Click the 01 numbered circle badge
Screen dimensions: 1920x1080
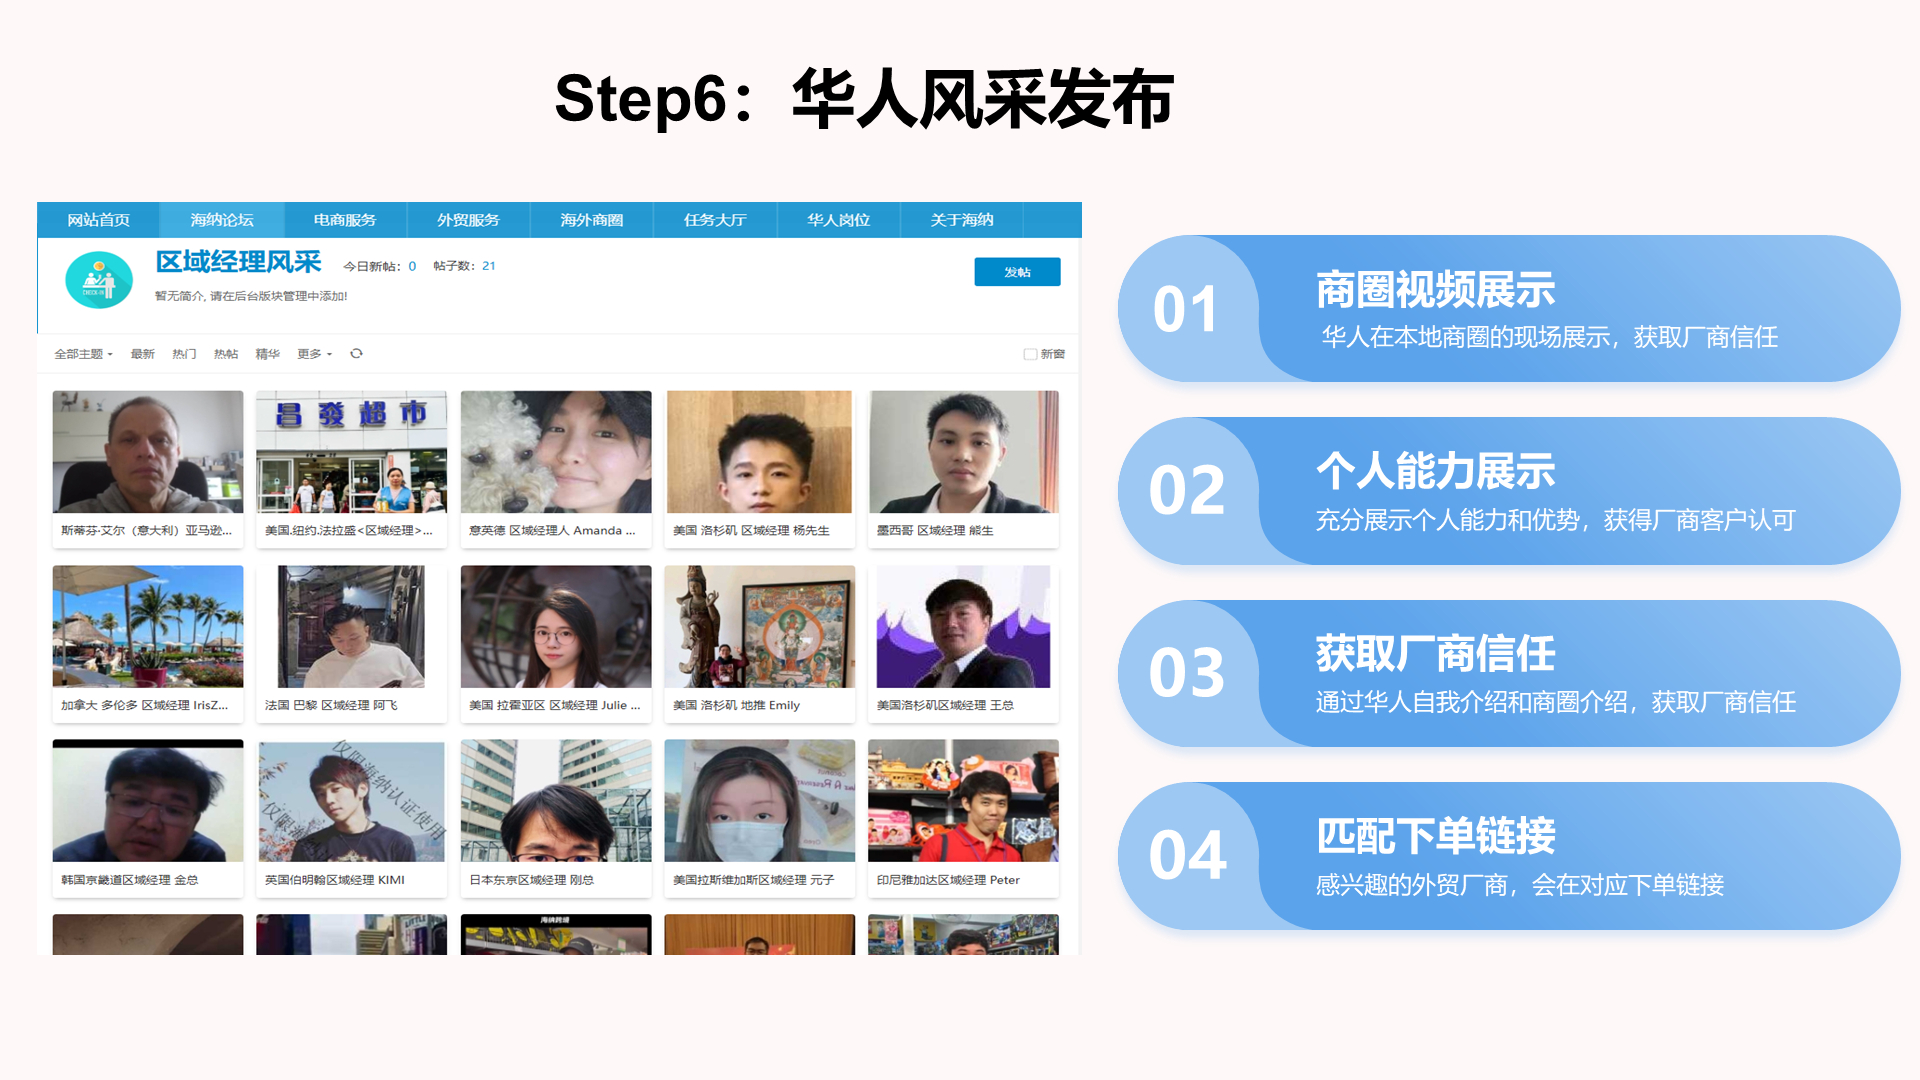point(1186,309)
